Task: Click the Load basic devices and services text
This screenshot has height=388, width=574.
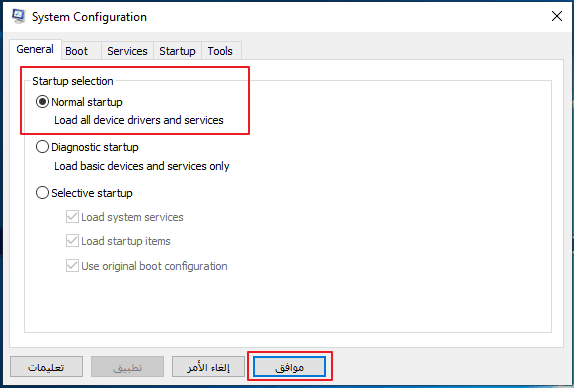Action: 142,166
